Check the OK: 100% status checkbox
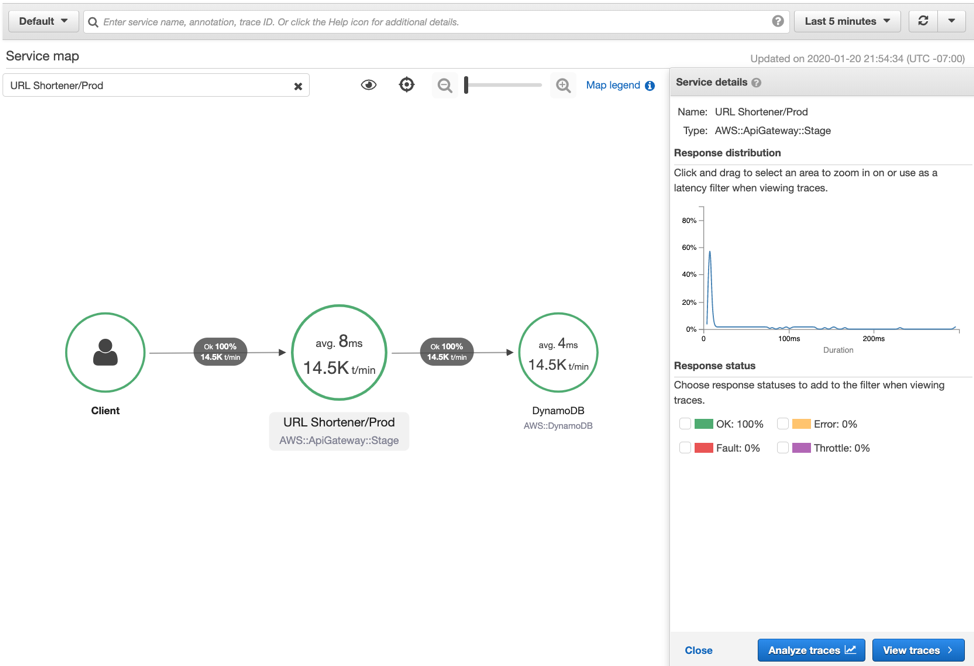 [685, 424]
